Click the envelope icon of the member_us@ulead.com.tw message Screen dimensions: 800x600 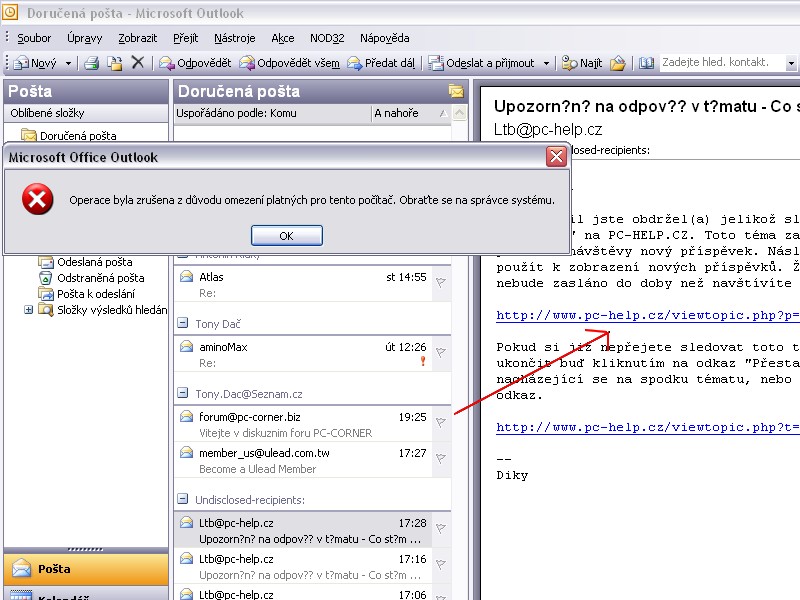[186, 453]
